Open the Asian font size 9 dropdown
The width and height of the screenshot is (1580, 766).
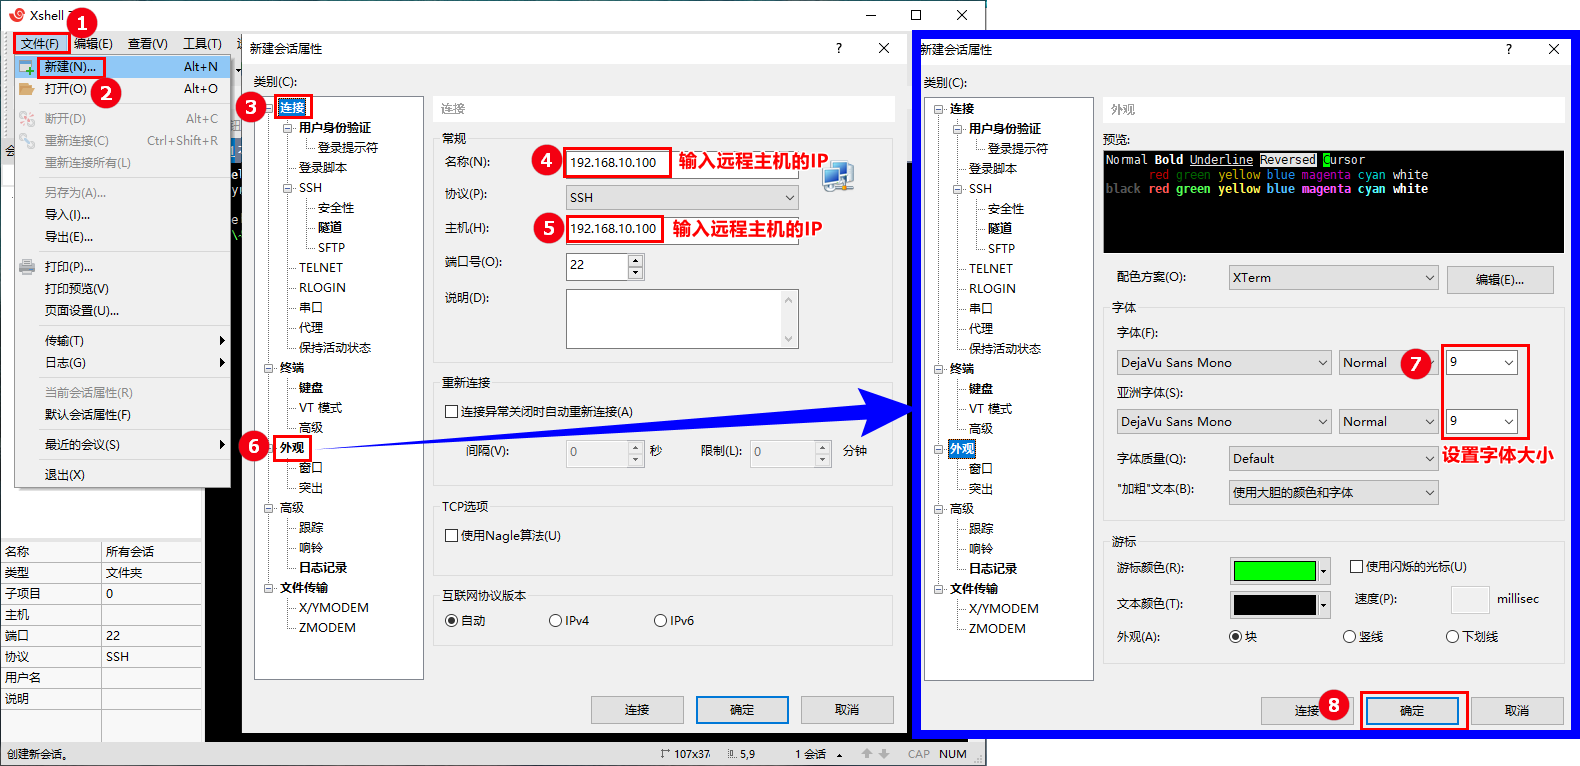pyautogui.click(x=1509, y=422)
